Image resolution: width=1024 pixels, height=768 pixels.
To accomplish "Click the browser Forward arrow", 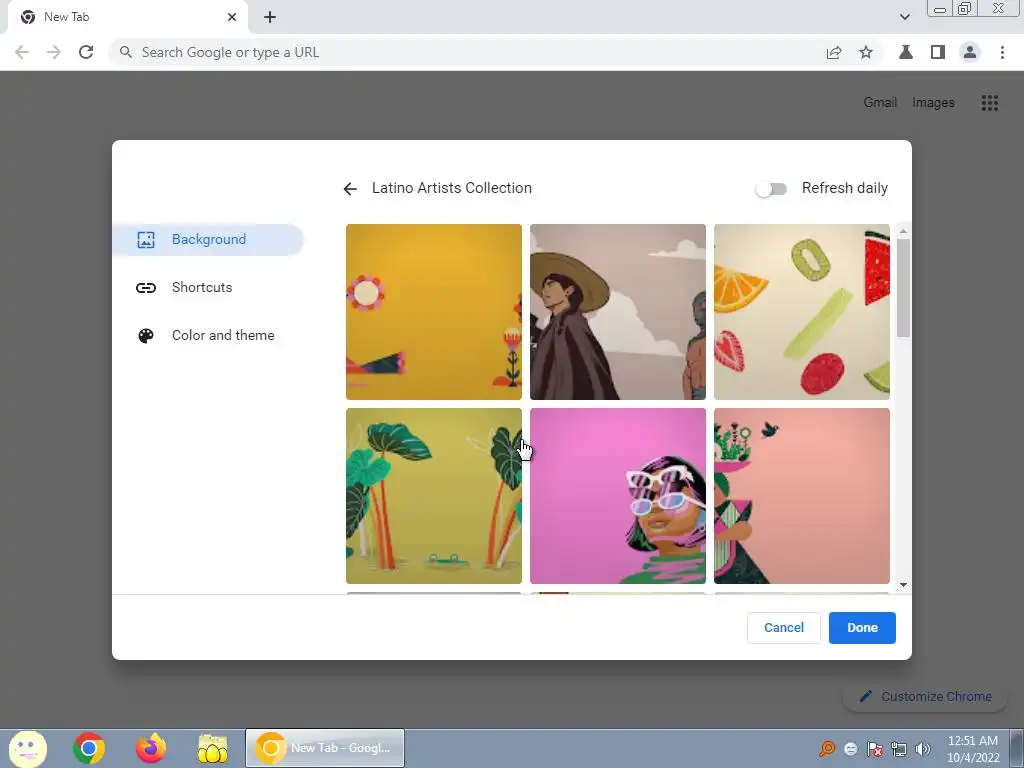I will [x=54, y=52].
